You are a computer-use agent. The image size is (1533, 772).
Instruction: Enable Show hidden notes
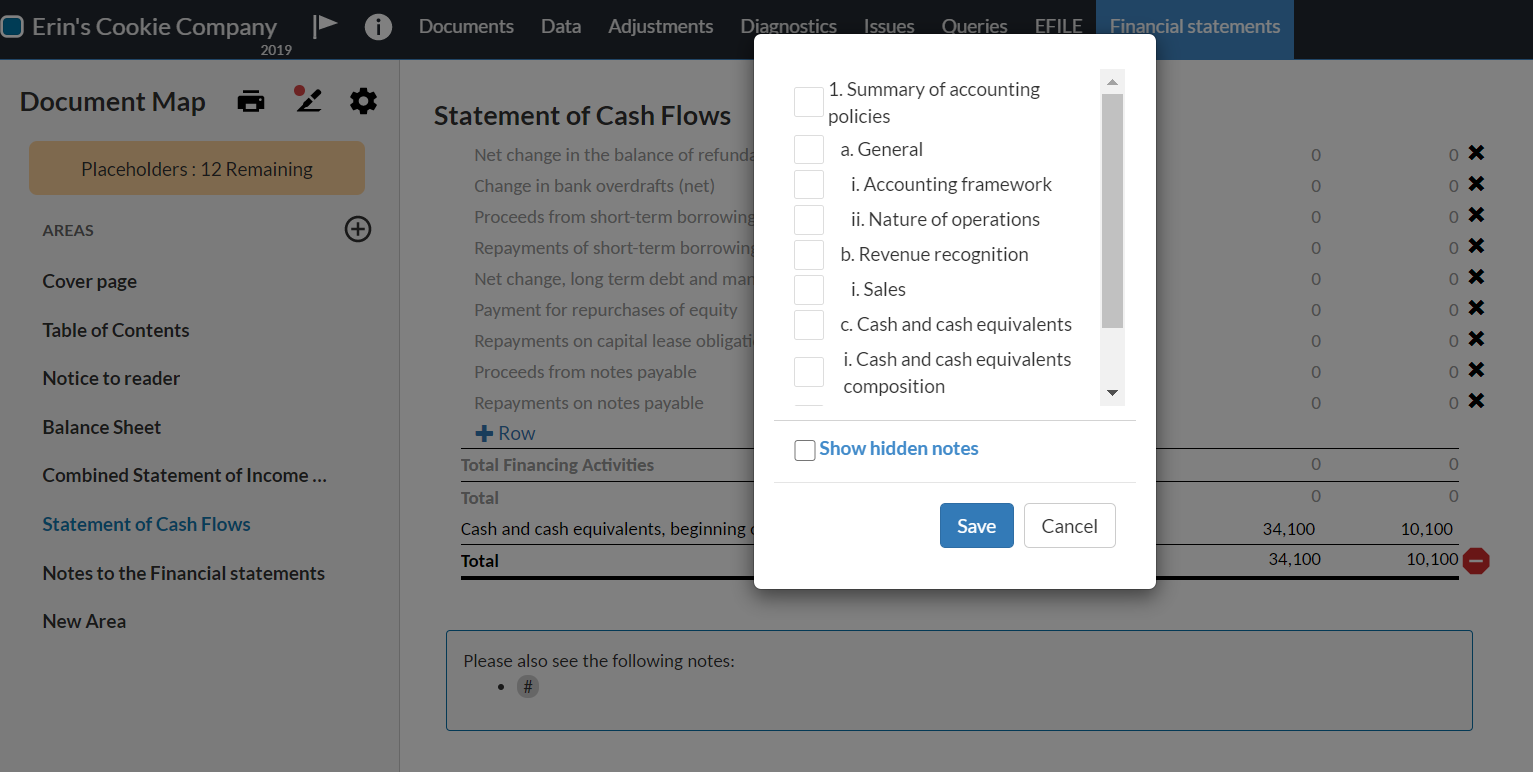(804, 450)
